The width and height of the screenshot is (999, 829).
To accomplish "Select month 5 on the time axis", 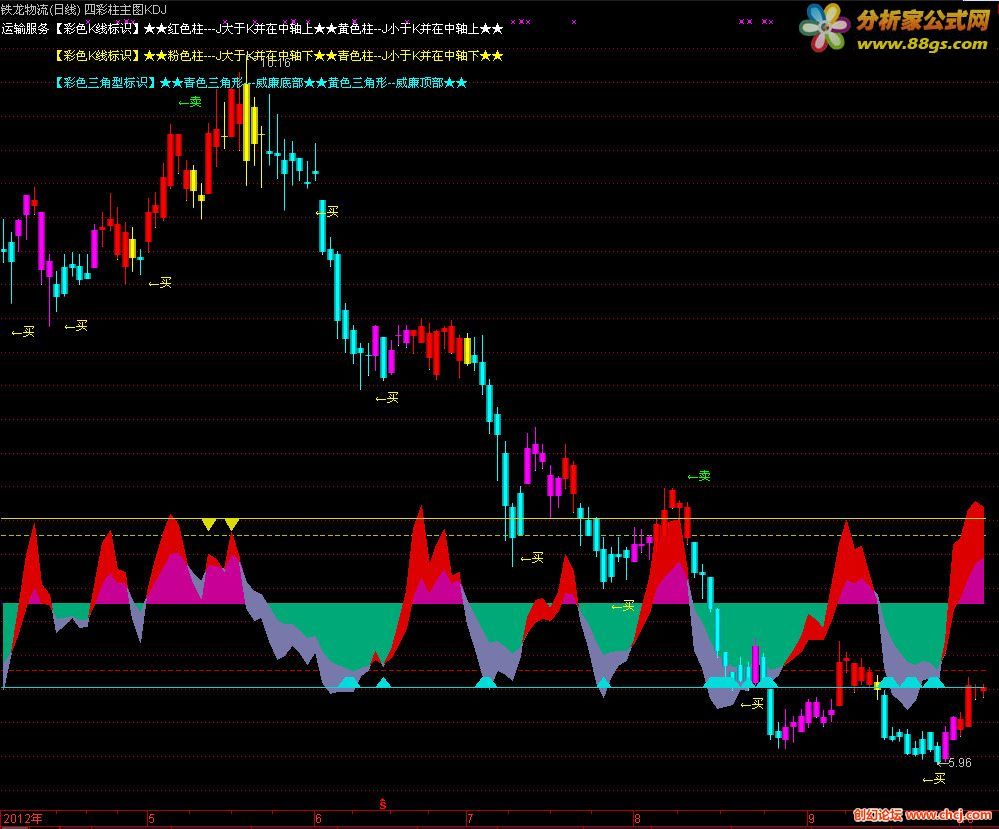I will pos(151,819).
